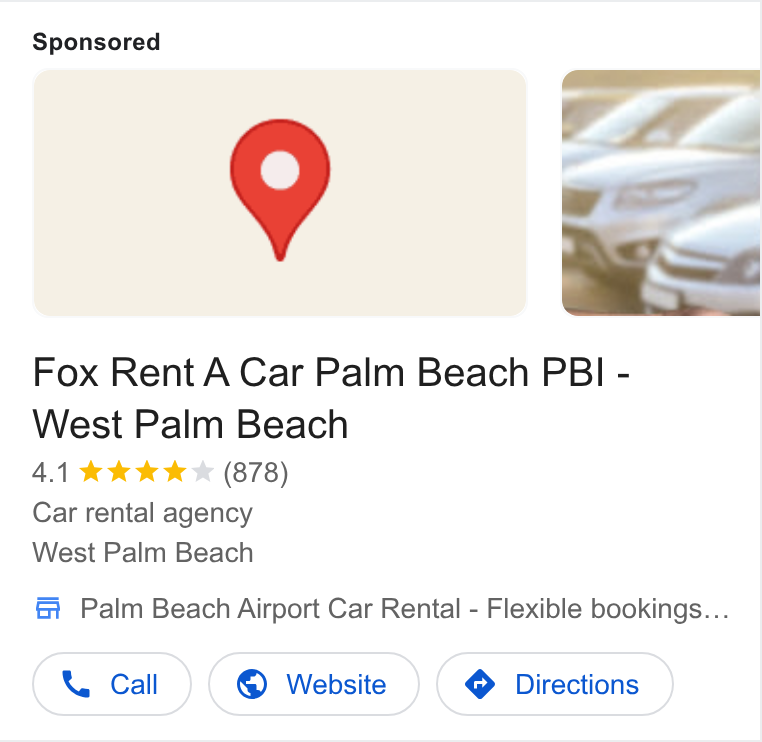Image resolution: width=762 pixels, height=742 pixels.
Task: Open the business Website
Action: pyautogui.click(x=314, y=684)
